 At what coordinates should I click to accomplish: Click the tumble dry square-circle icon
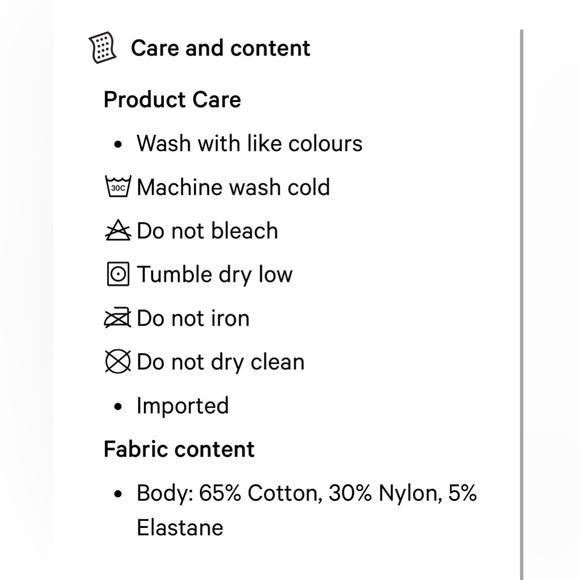tap(118, 274)
